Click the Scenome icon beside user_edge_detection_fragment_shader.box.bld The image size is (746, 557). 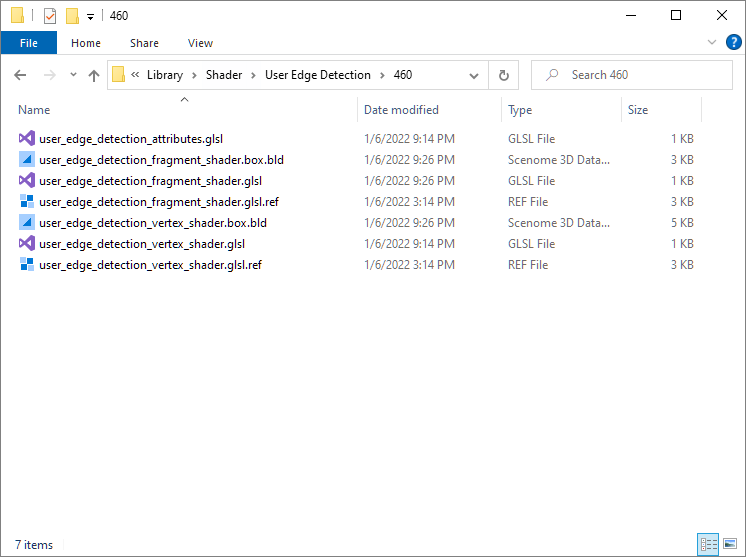tap(27, 159)
